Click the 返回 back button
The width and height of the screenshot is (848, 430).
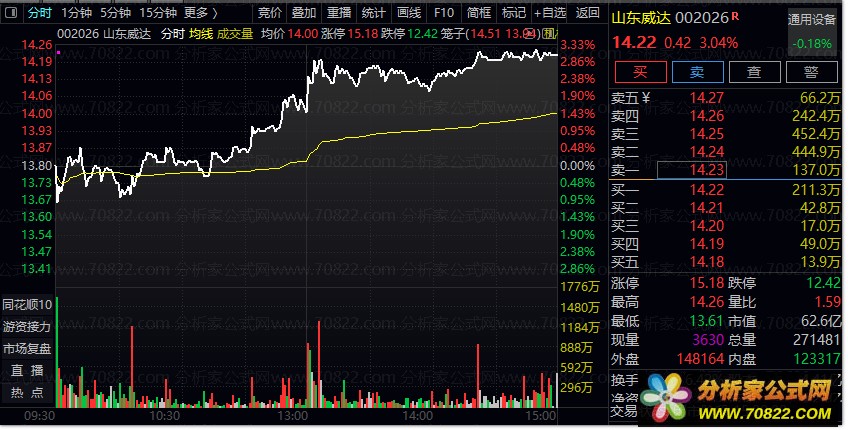(587, 12)
